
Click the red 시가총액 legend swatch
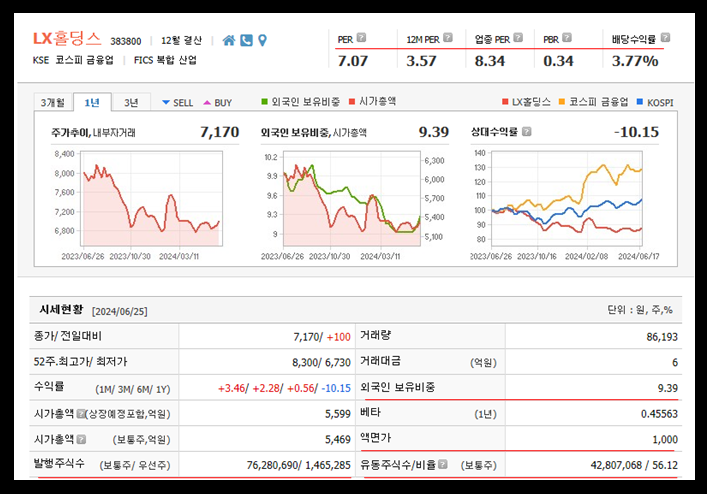(352, 101)
